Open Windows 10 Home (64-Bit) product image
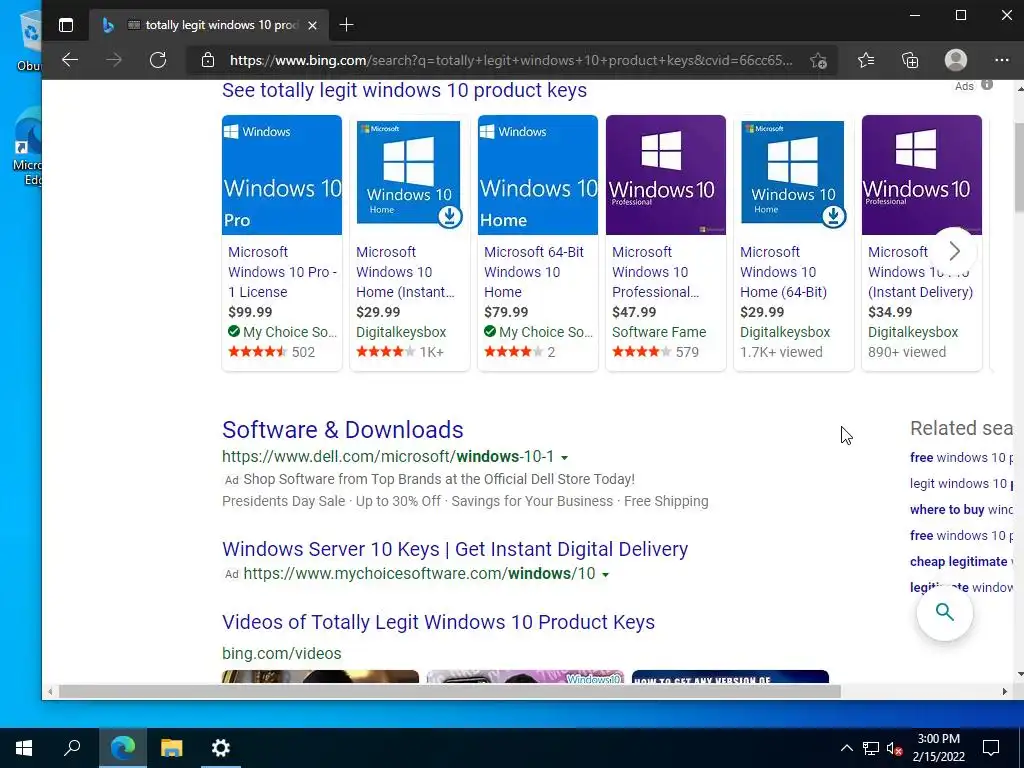1024x768 pixels. click(793, 175)
